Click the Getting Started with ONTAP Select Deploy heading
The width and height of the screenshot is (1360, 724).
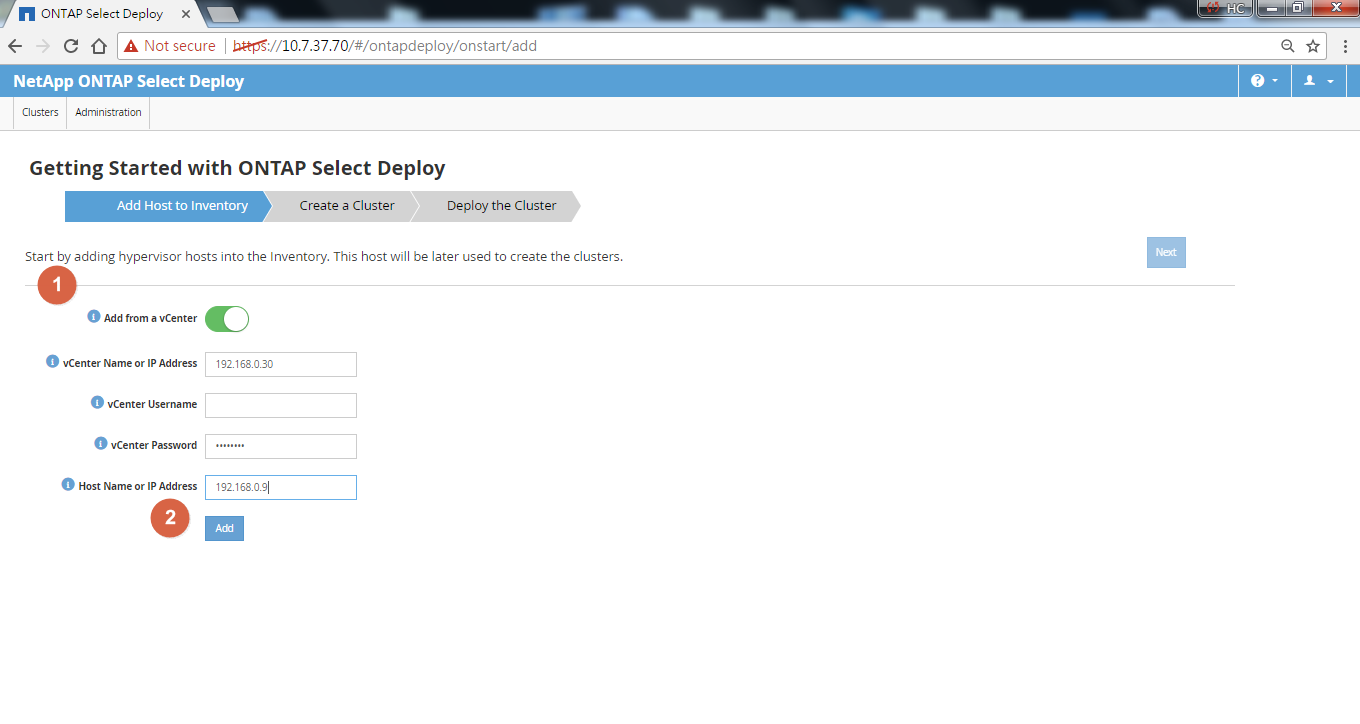[x=237, y=168]
